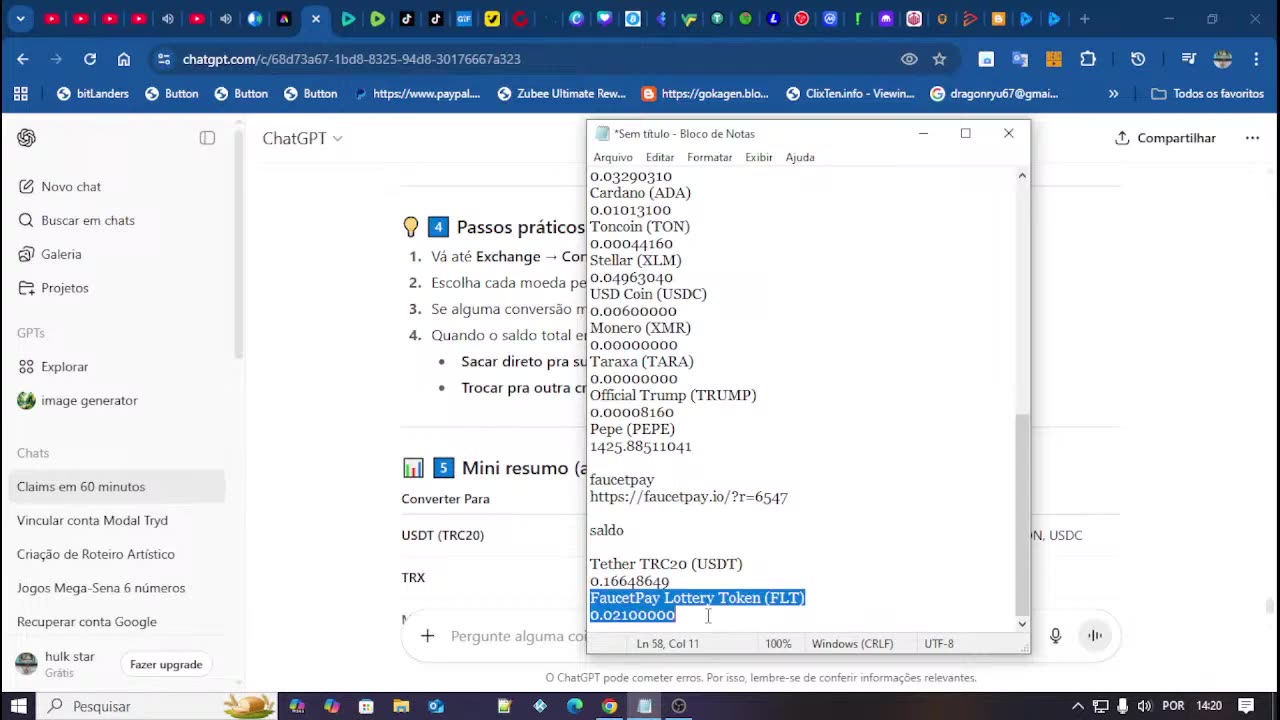Collapse the ChatGPT sidebar panel icon
The height and width of the screenshot is (720, 1280).
[207, 138]
